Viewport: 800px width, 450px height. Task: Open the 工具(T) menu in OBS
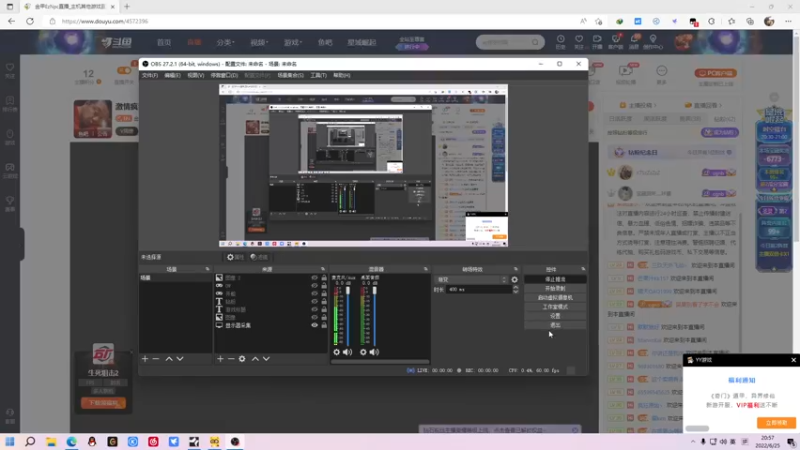pos(318,75)
